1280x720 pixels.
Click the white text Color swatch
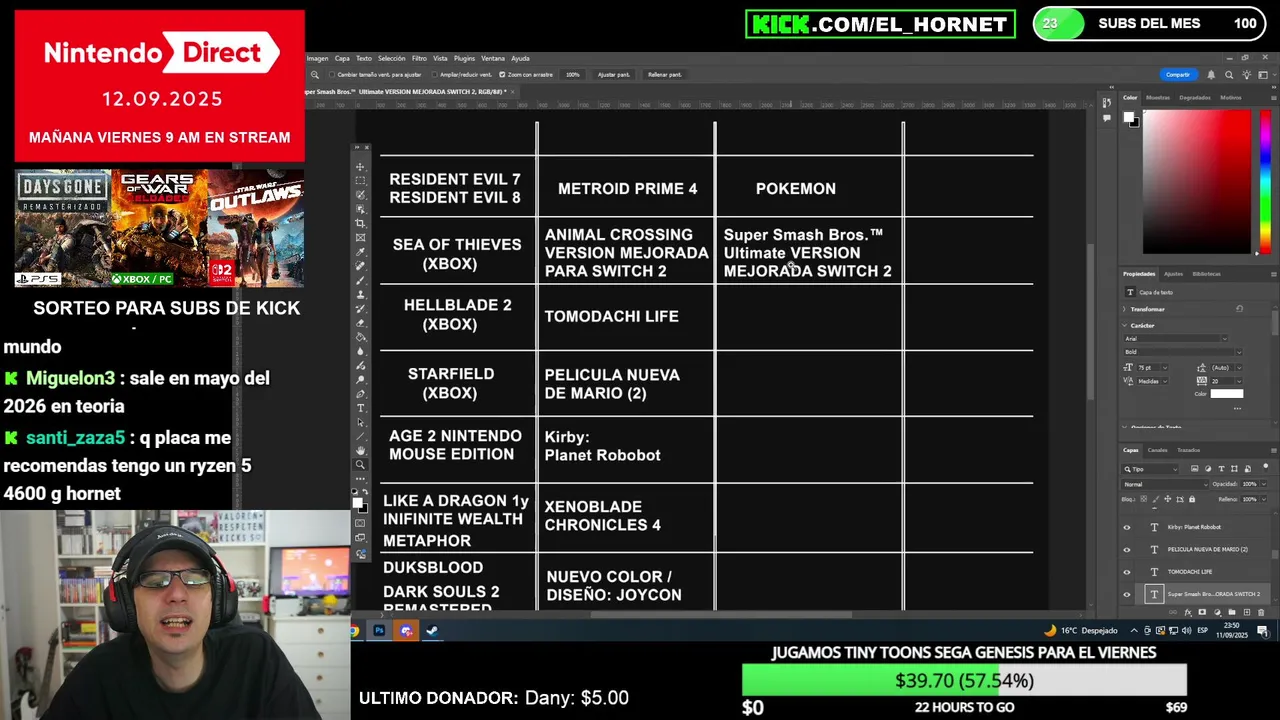point(1227,393)
